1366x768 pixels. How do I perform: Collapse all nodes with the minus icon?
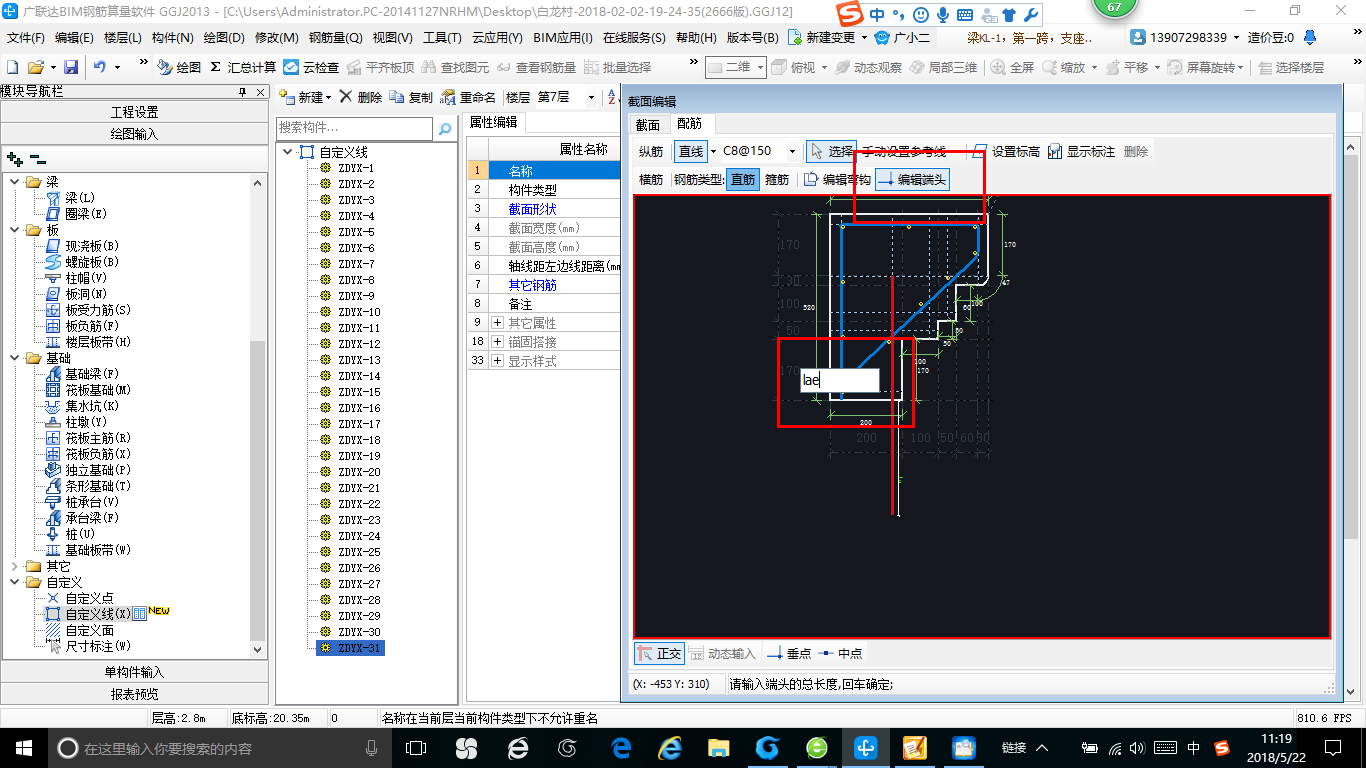[x=38, y=159]
